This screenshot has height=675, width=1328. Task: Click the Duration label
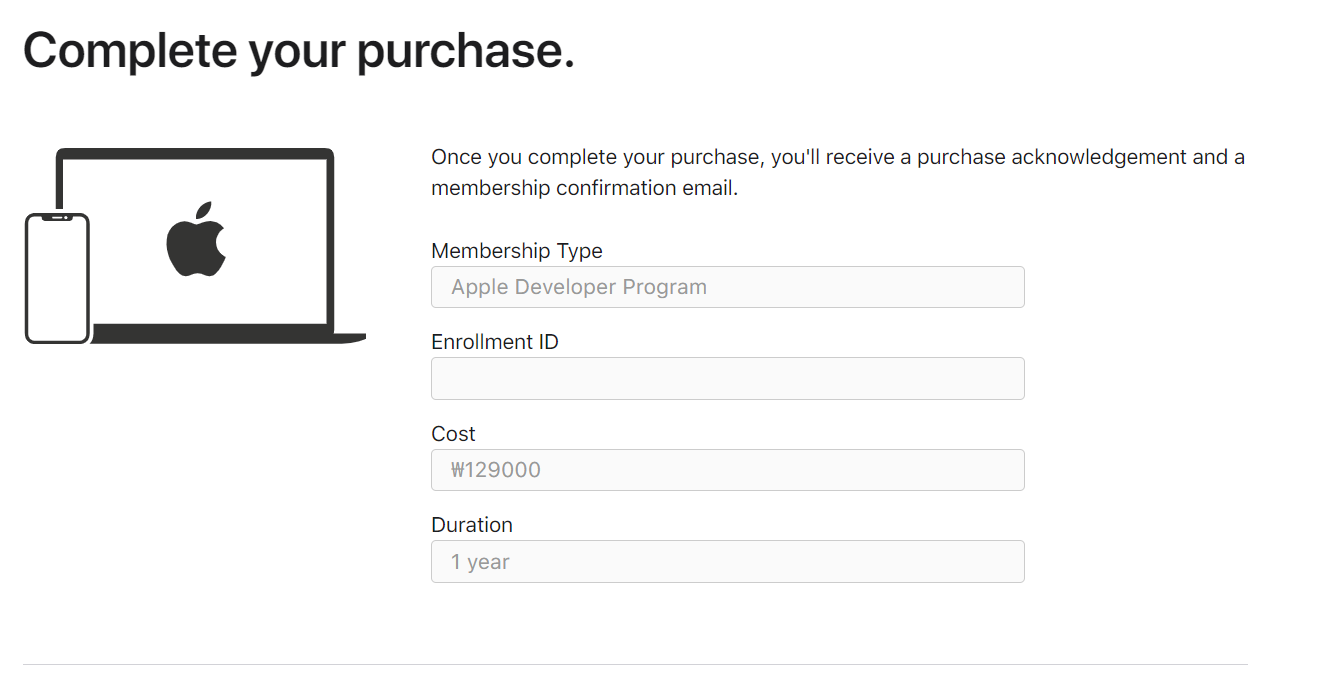tap(472, 525)
